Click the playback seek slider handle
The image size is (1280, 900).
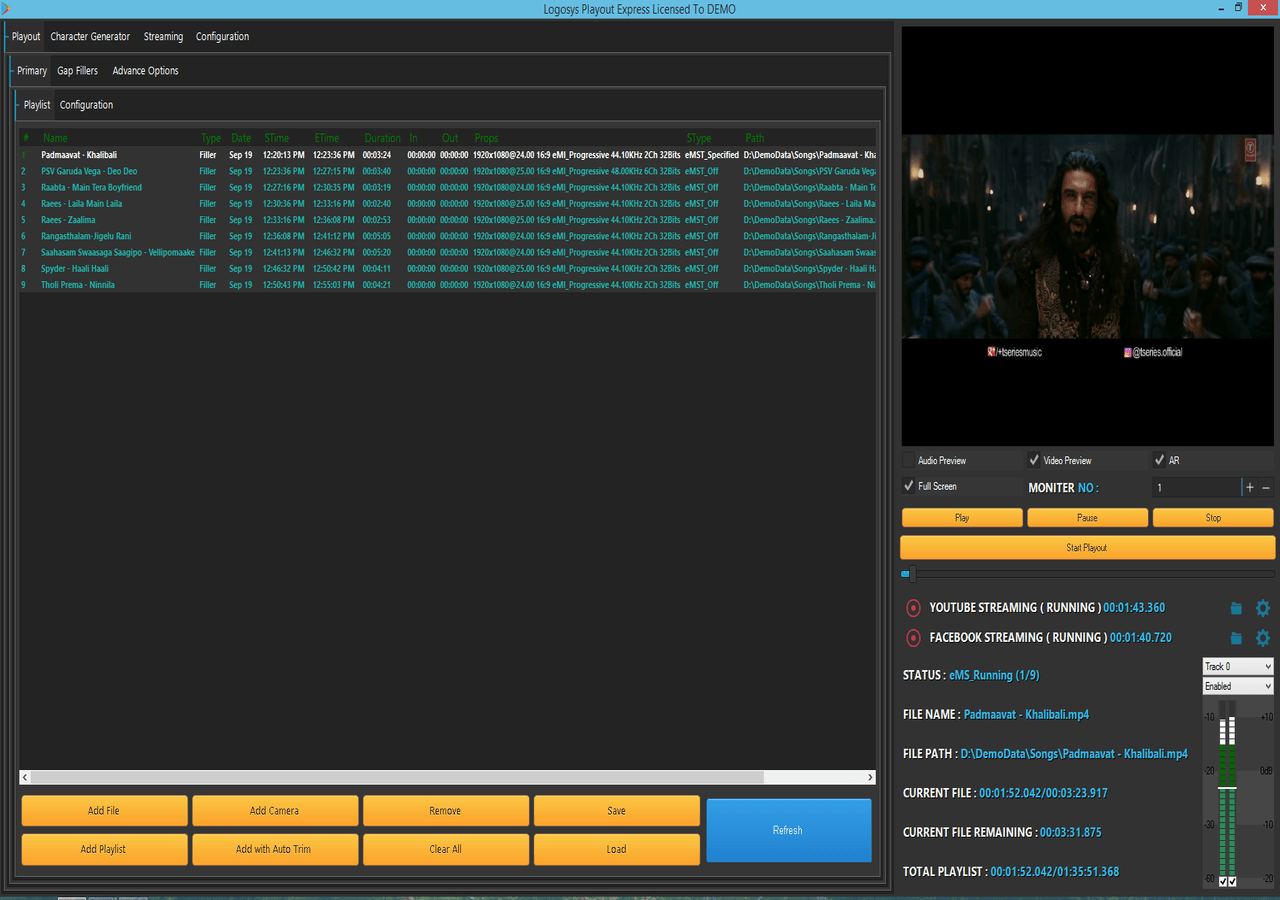pos(911,574)
